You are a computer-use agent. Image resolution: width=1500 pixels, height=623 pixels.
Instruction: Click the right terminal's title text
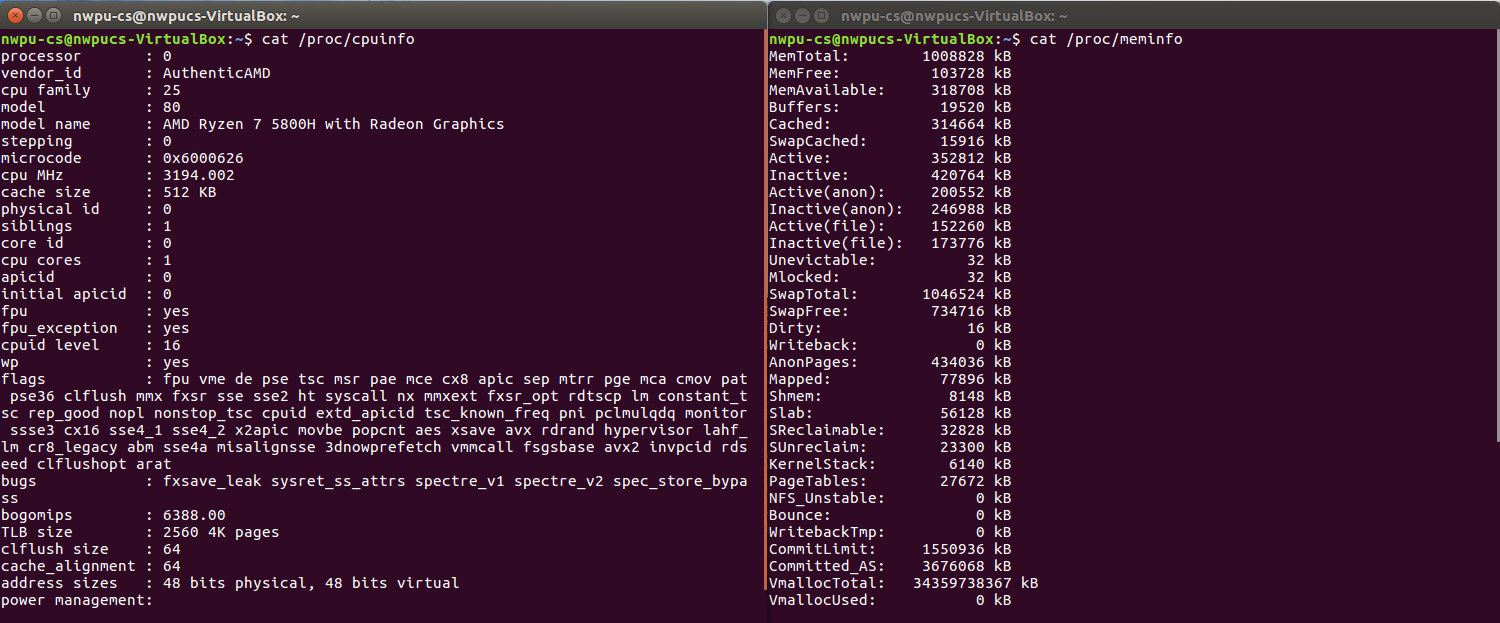[x=955, y=16]
